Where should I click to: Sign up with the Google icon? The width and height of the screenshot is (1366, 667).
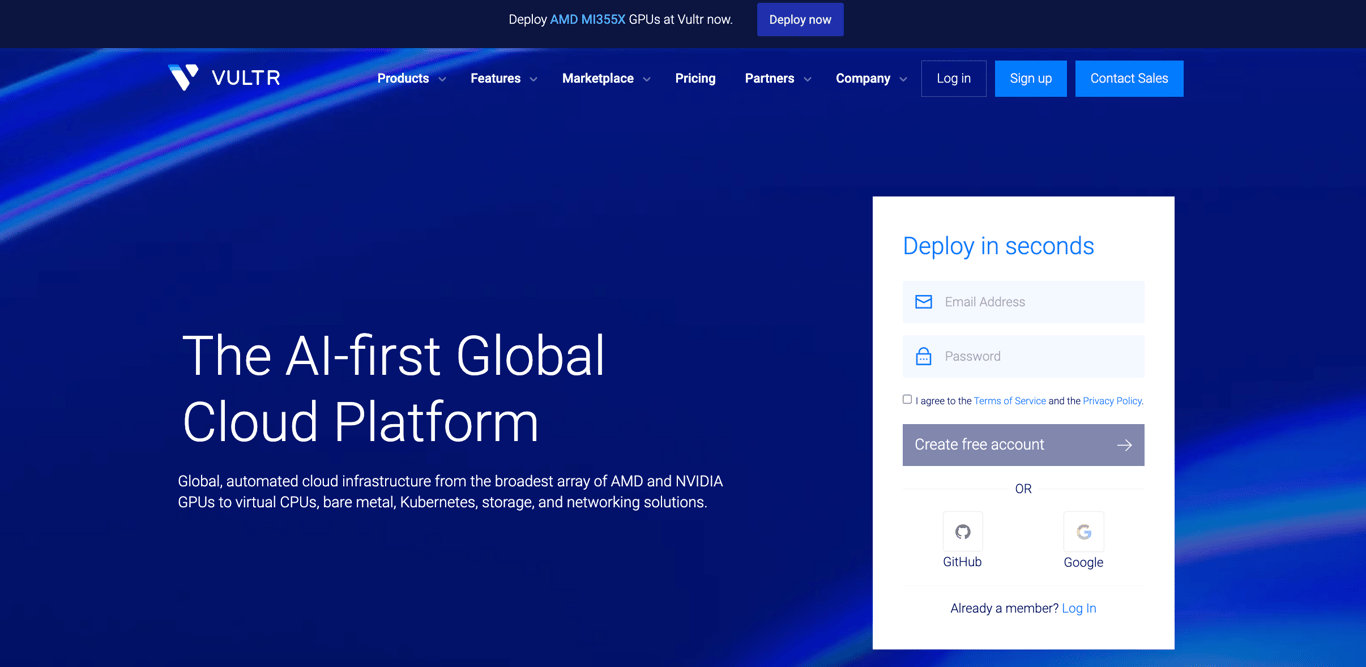pyautogui.click(x=1083, y=532)
